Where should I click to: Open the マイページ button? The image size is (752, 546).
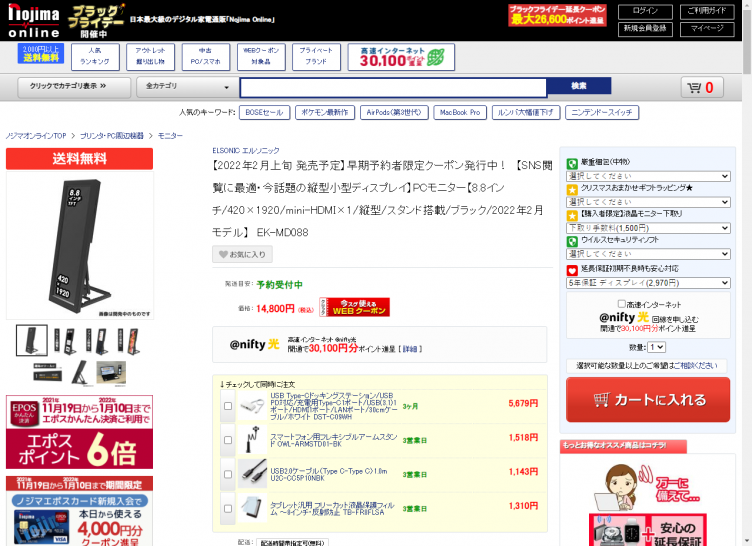point(707,29)
